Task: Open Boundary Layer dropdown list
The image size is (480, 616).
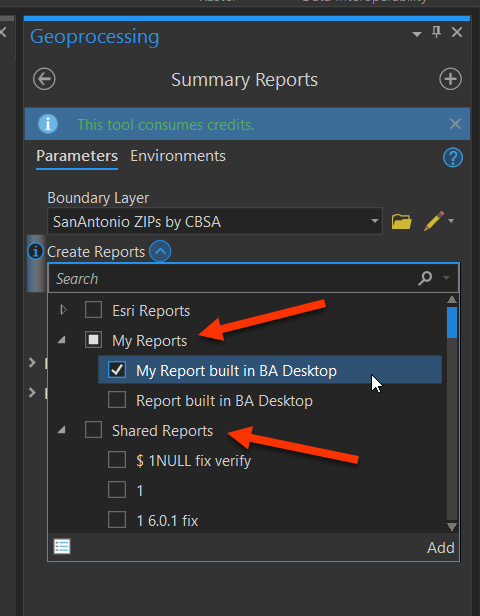Action: pos(374,221)
